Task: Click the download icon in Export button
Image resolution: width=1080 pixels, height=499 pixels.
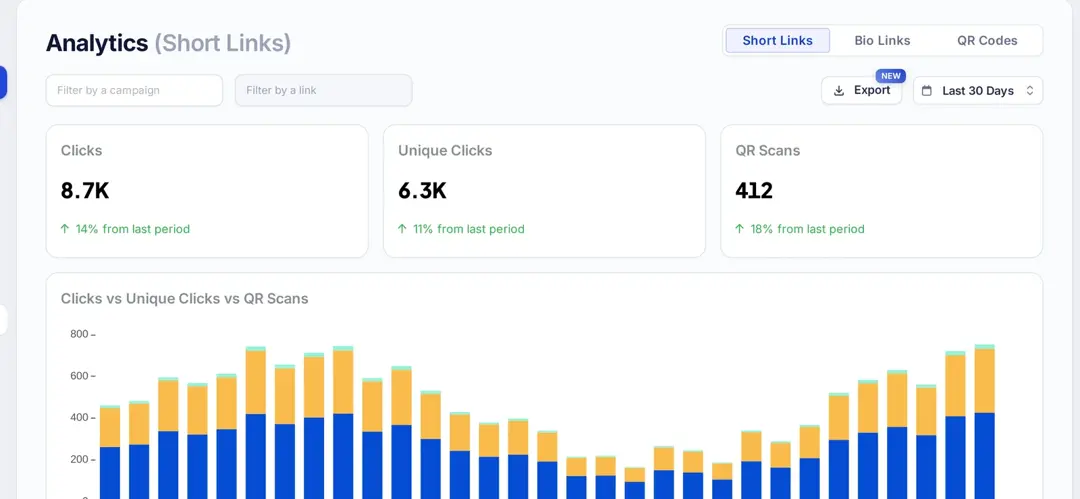Action: coord(839,91)
